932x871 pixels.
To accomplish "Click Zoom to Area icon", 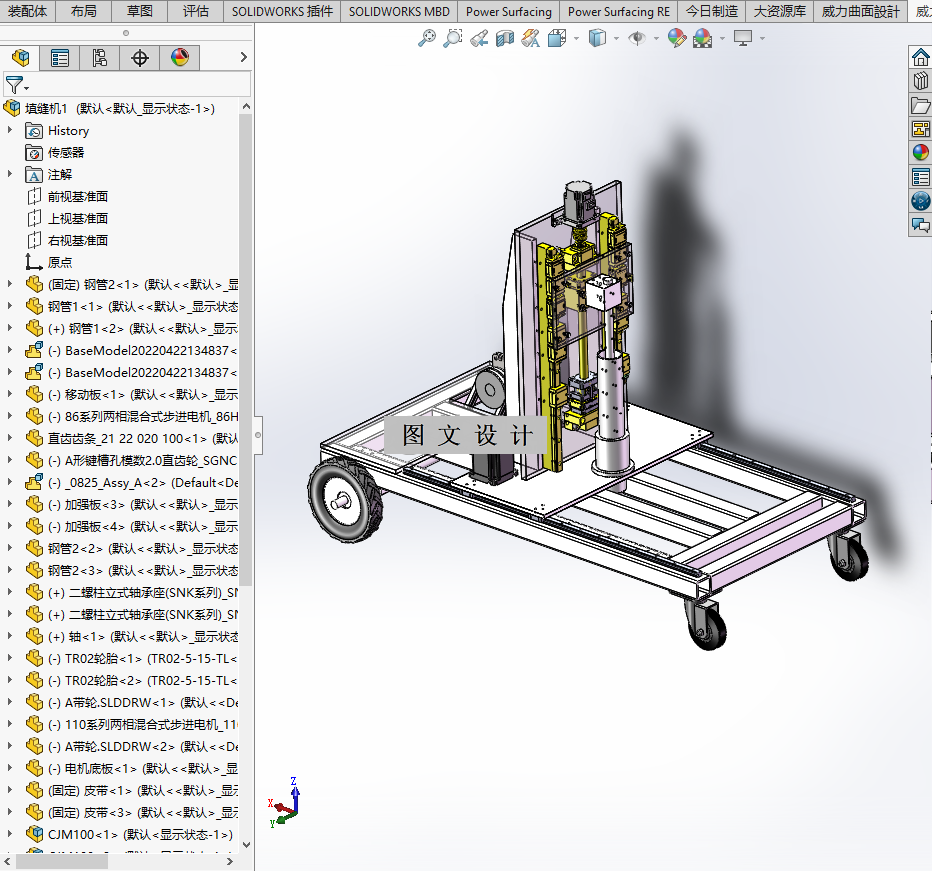I will coord(452,38).
